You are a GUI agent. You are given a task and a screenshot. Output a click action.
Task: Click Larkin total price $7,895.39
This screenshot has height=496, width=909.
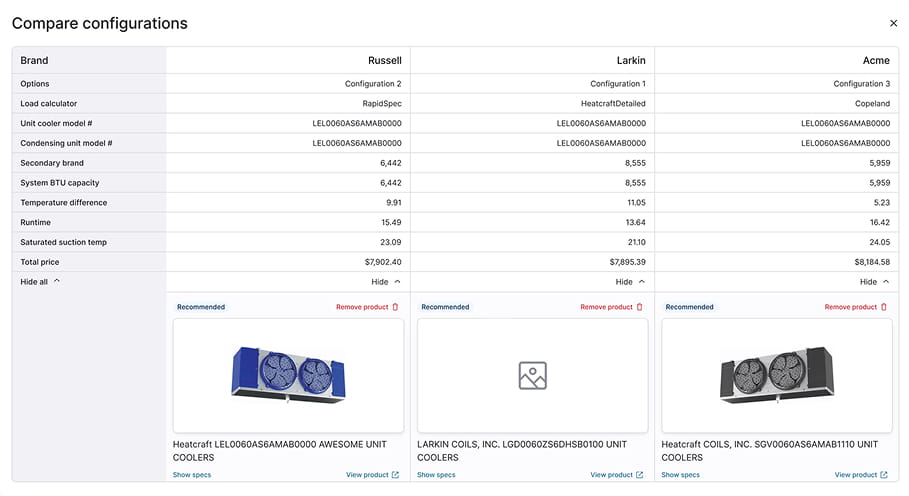628,262
